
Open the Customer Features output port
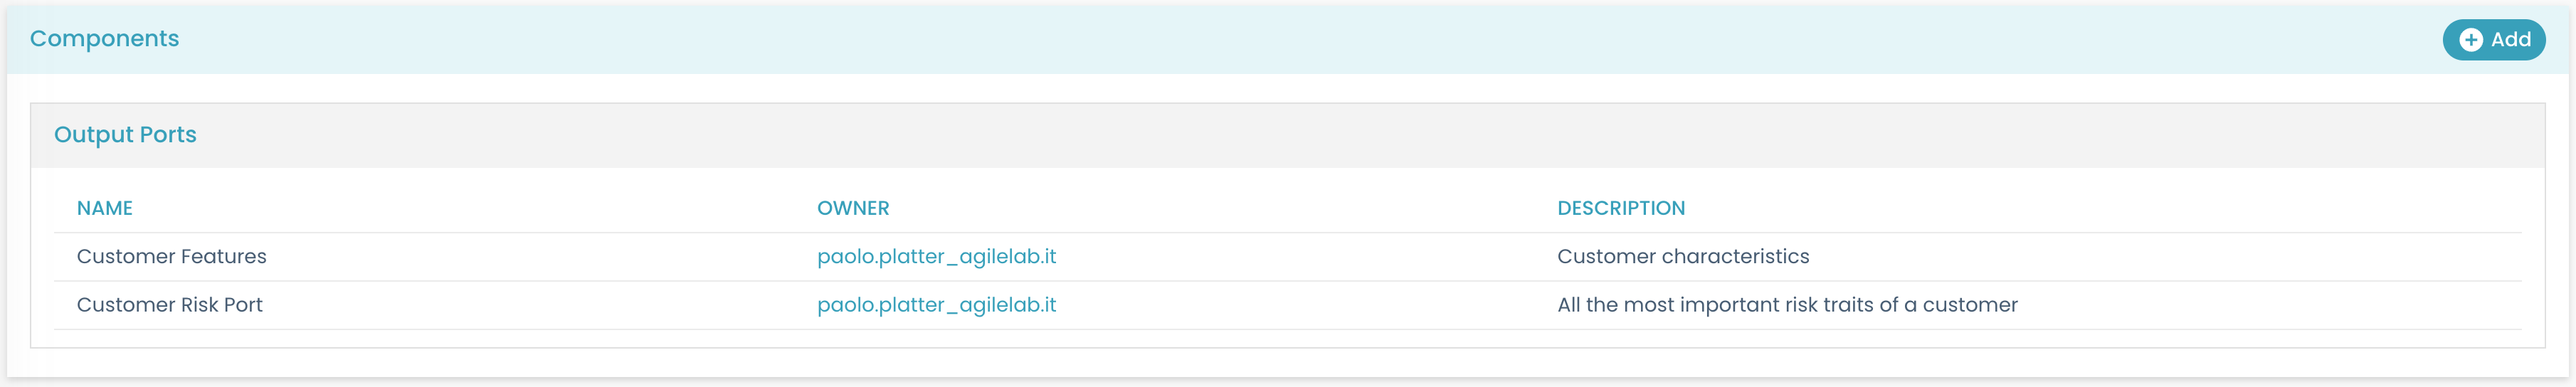[172, 257]
